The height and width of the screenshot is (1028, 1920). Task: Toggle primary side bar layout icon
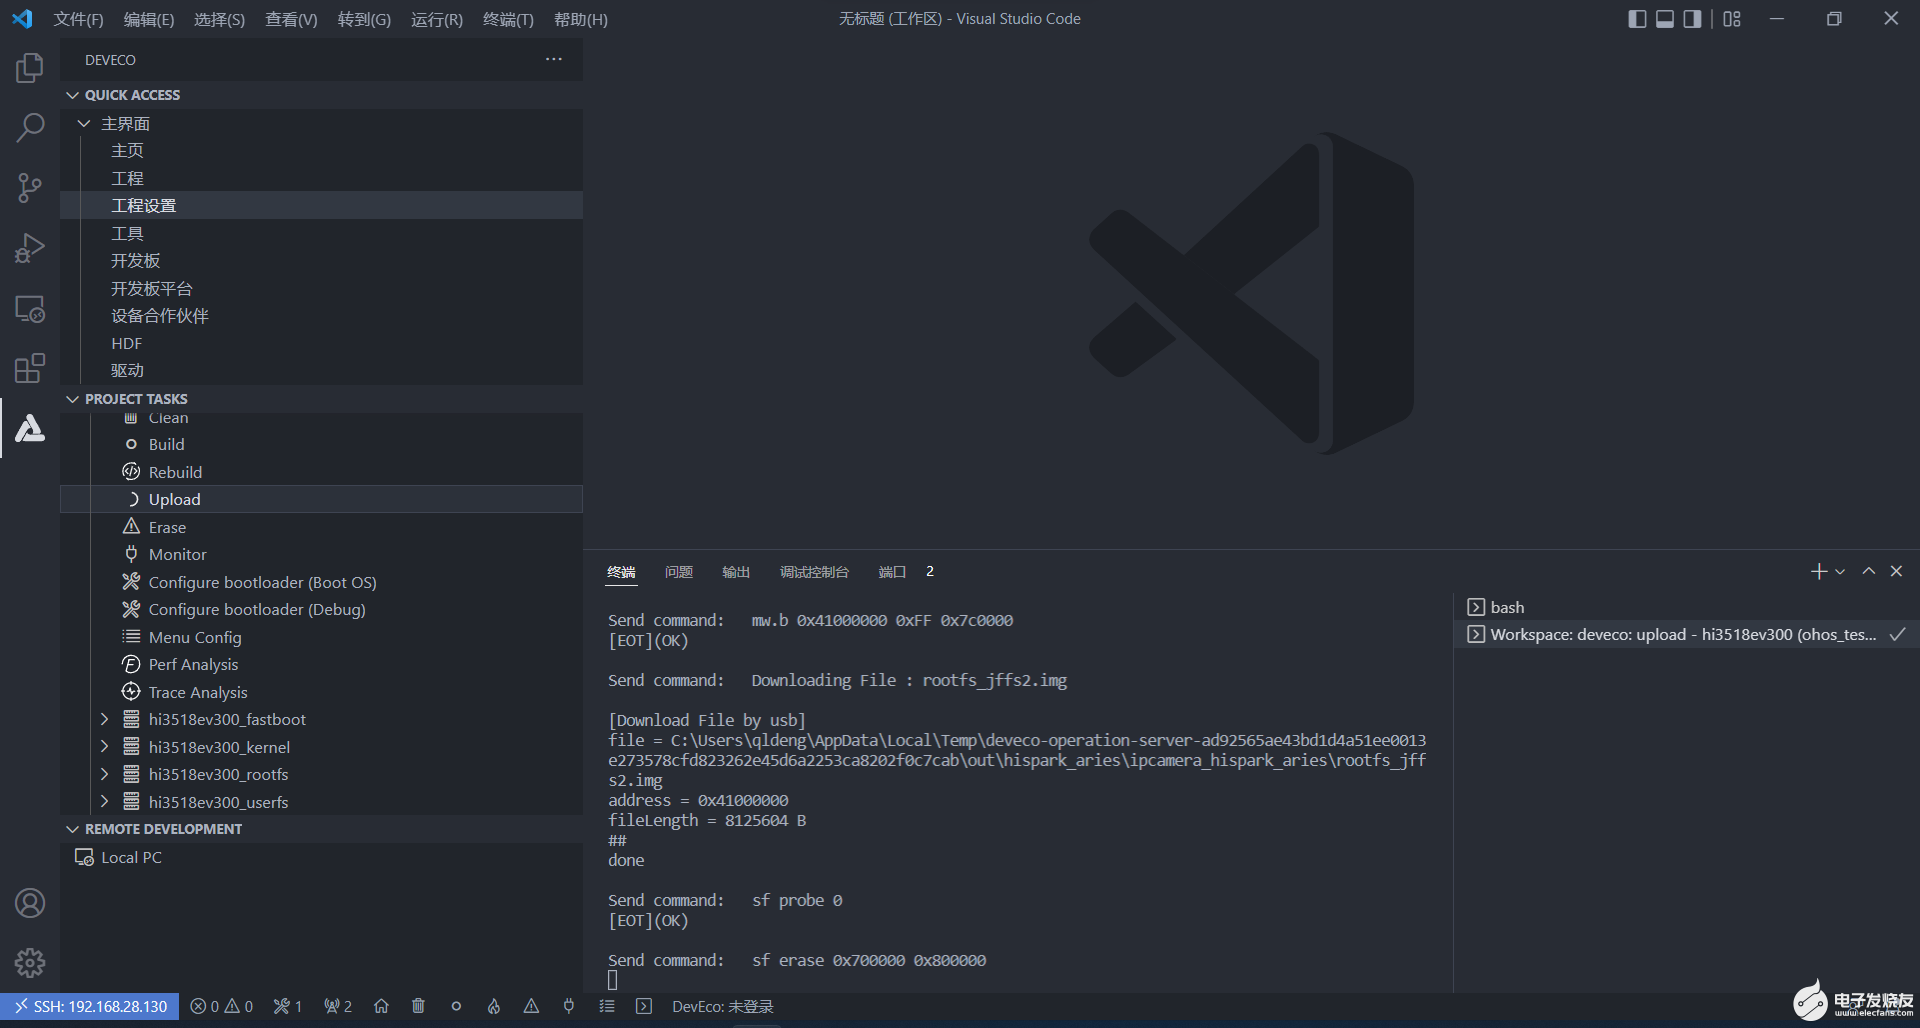(x=1637, y=19)
